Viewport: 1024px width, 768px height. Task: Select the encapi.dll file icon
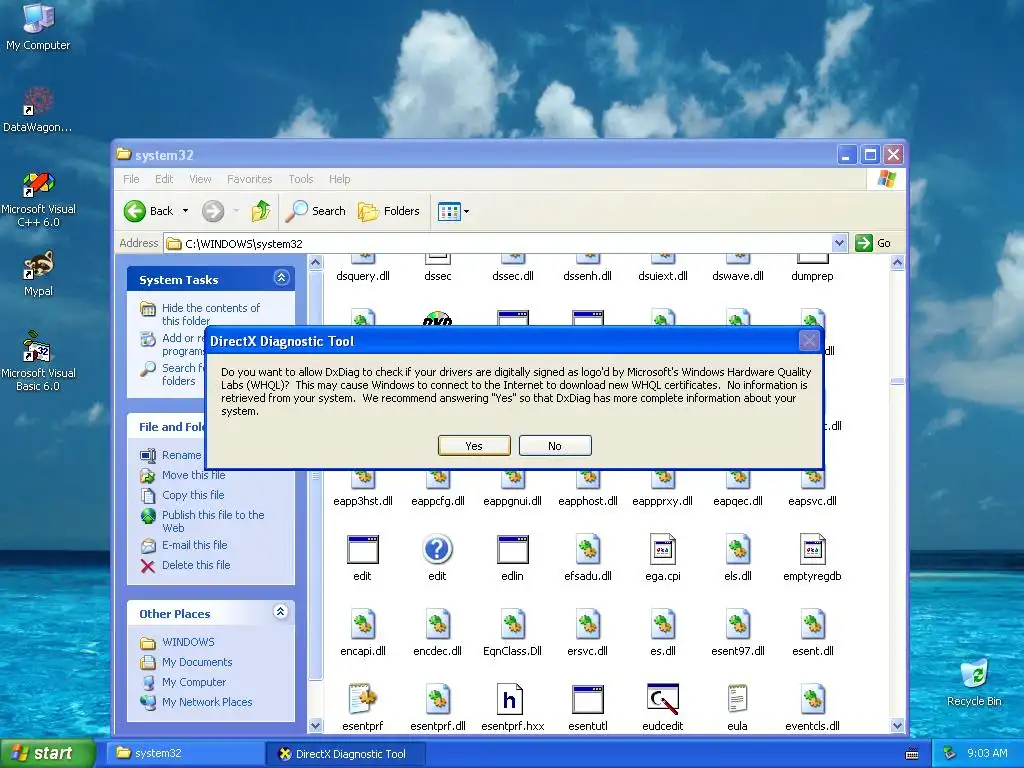(x=362, y=625)
